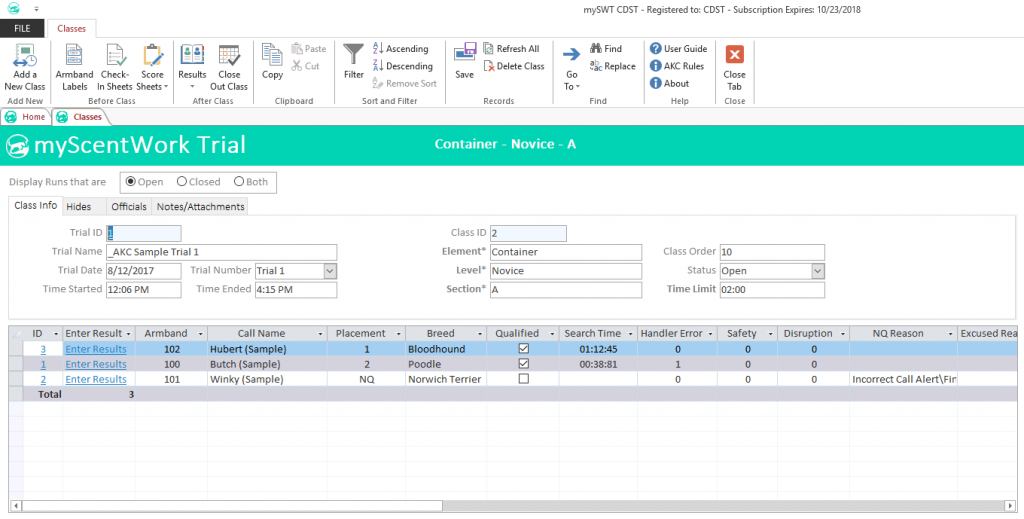Click Refresh All
Screen dimensions: 1024x519
pyautogui.click(x=511, y=48)
